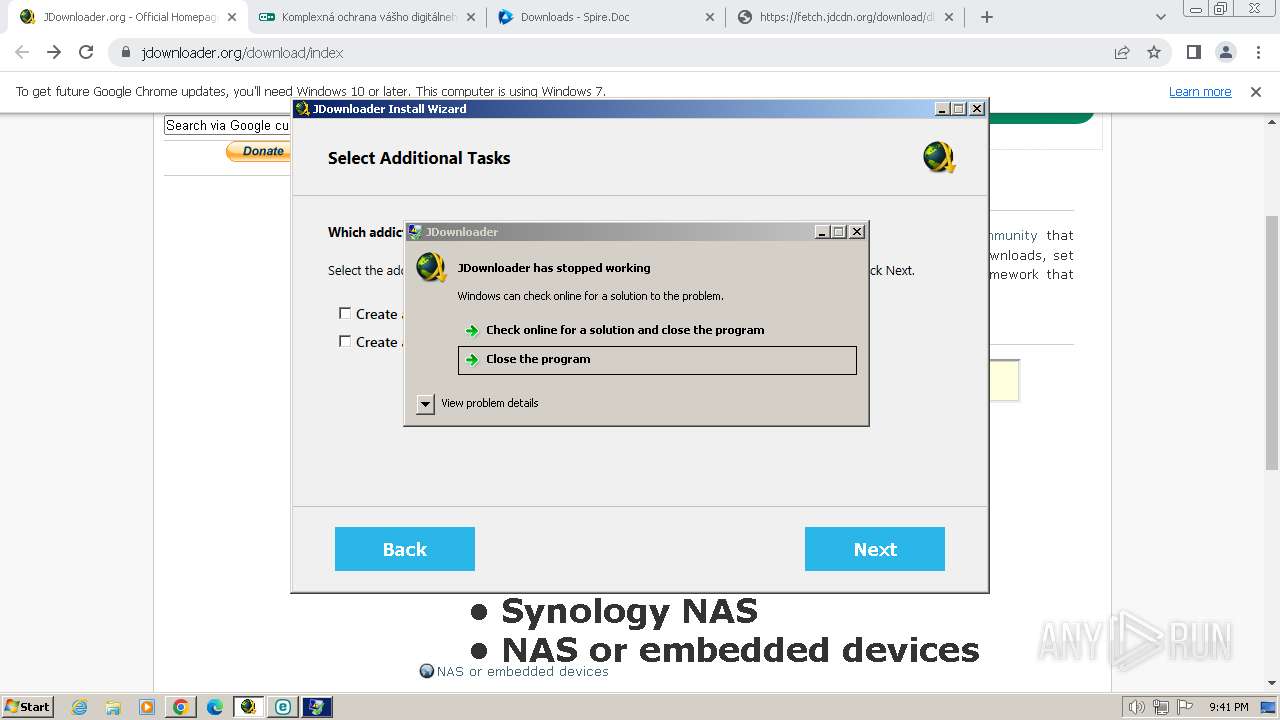
Task: Switch to Downloads - Spire.Doc tab
Action: point(606,17)
